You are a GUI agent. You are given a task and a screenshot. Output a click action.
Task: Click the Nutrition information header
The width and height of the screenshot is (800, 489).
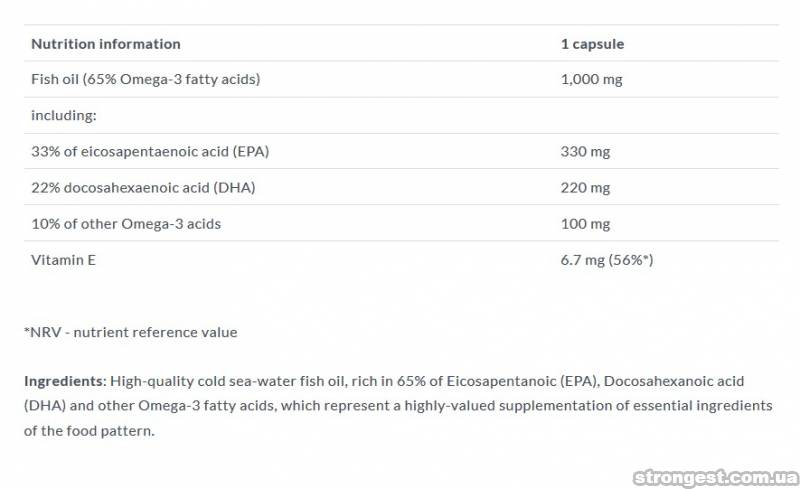pos(106,44)
